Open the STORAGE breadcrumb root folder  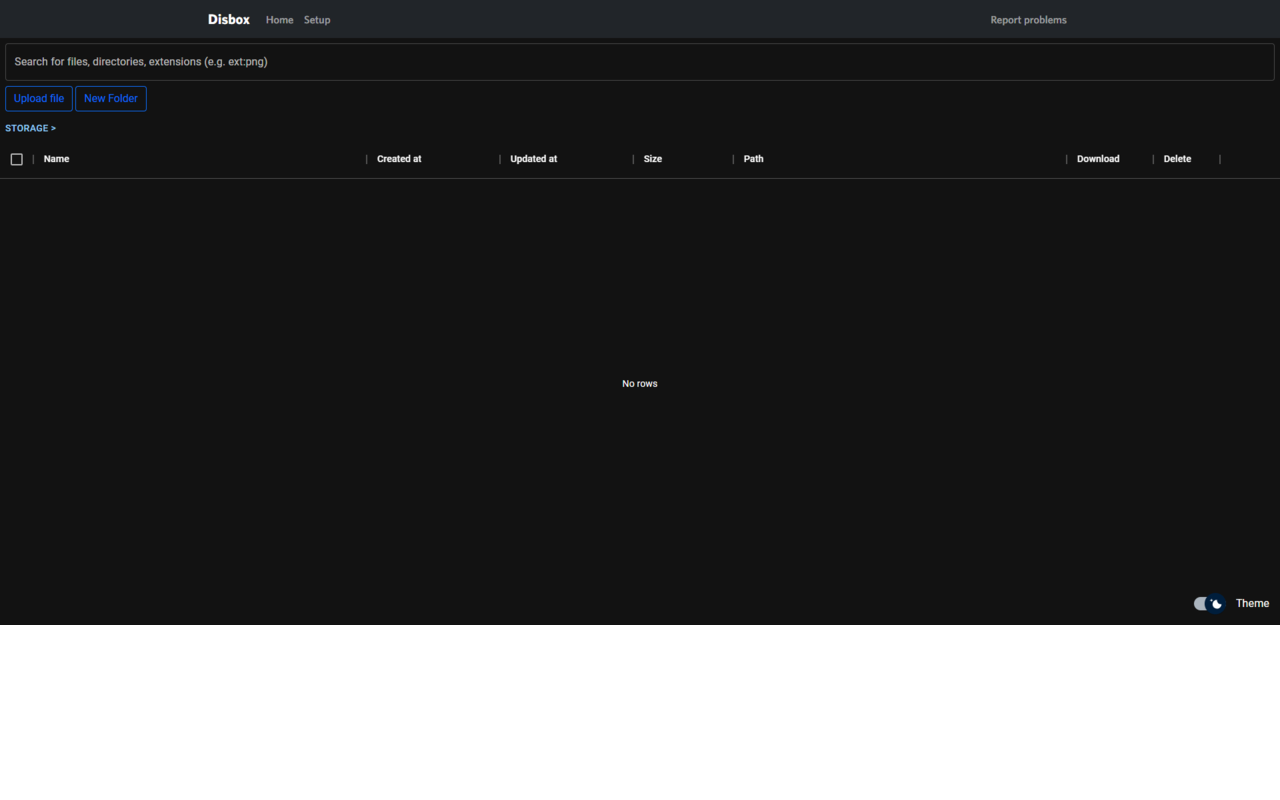tap(27, 128)
